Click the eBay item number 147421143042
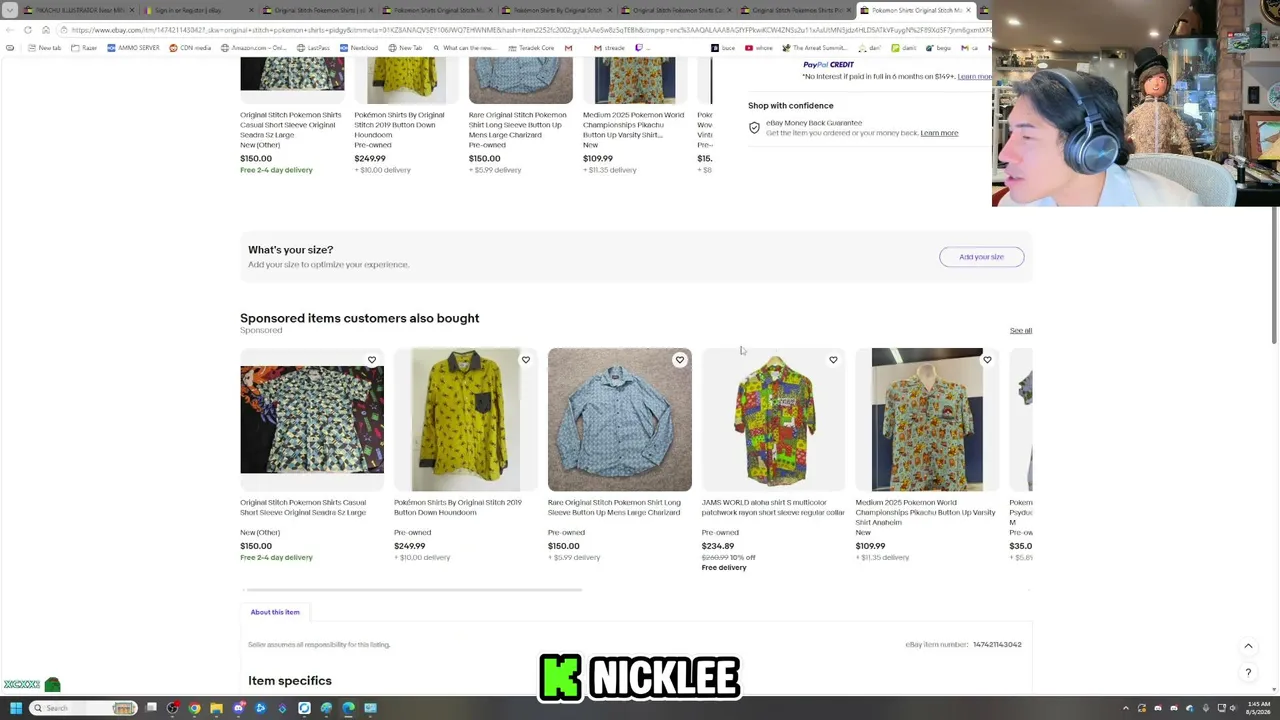Viewport: 1280px width, 720px height. 997,645
